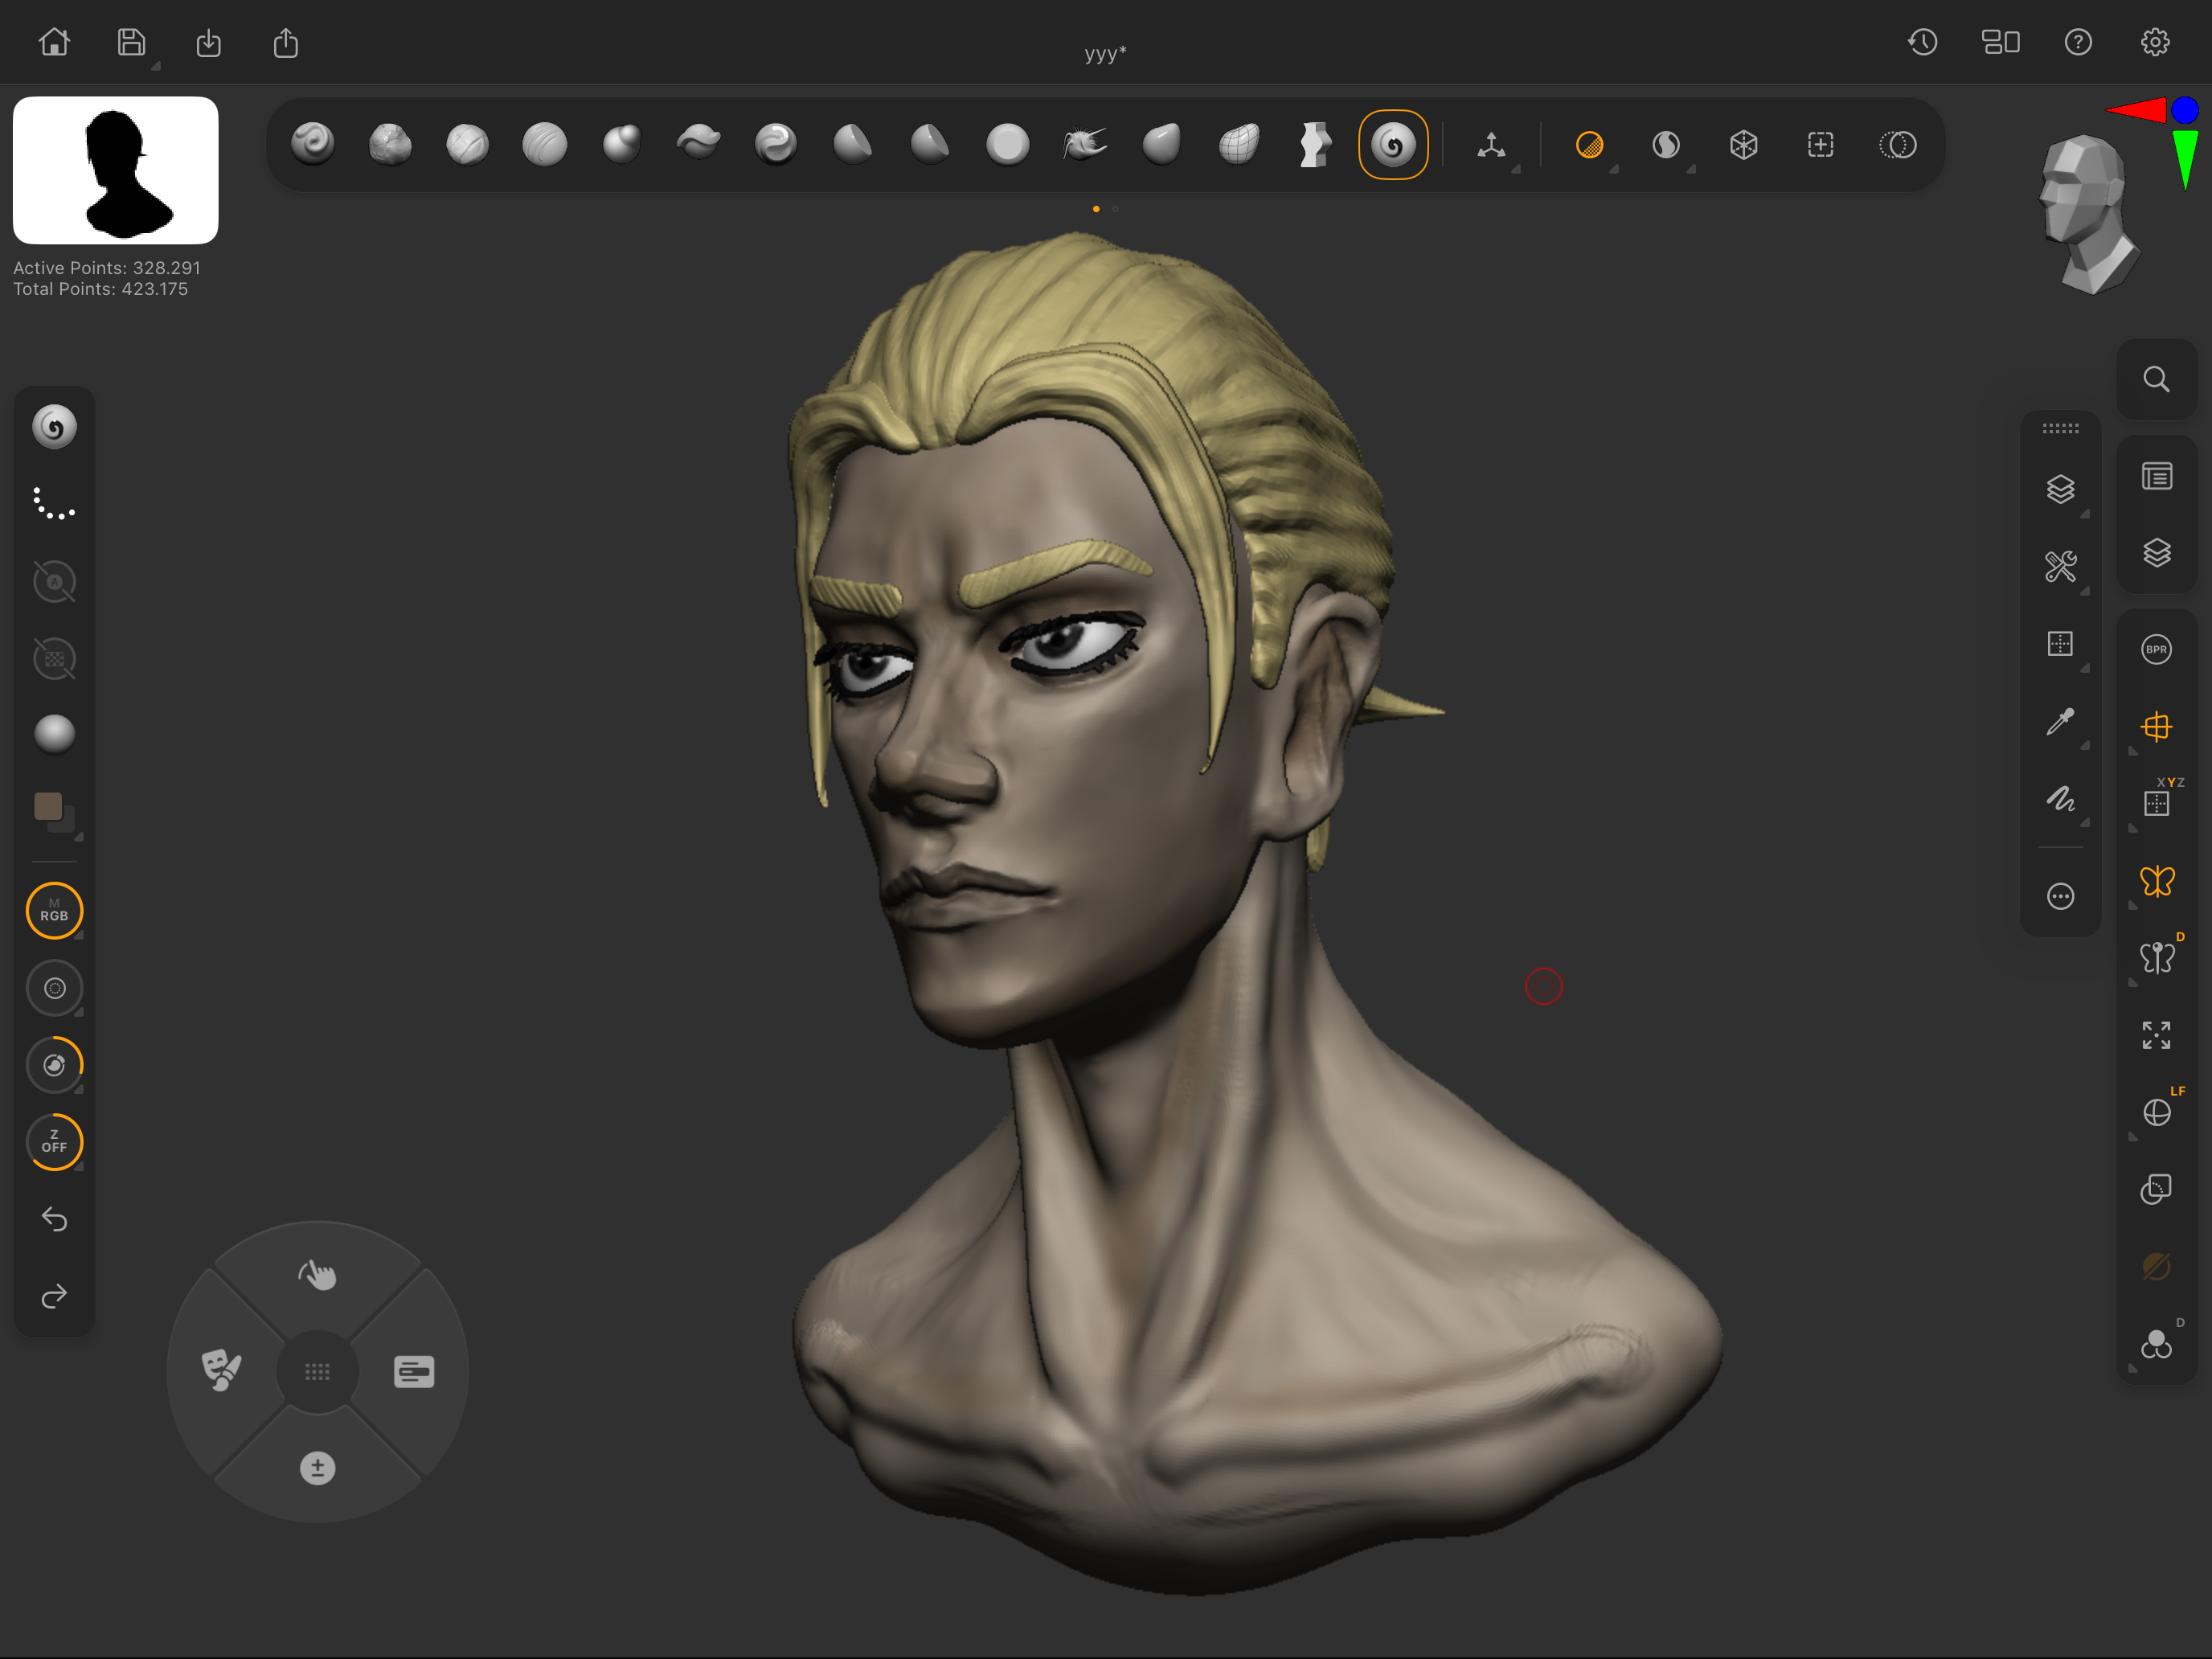Open the hand gesture radial segment

tap(317, 1274)
